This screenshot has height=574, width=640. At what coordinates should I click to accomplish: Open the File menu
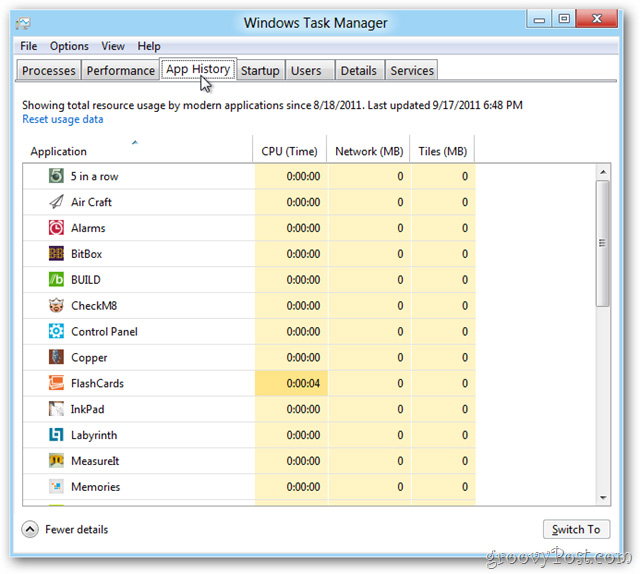(x=29, y=46)
